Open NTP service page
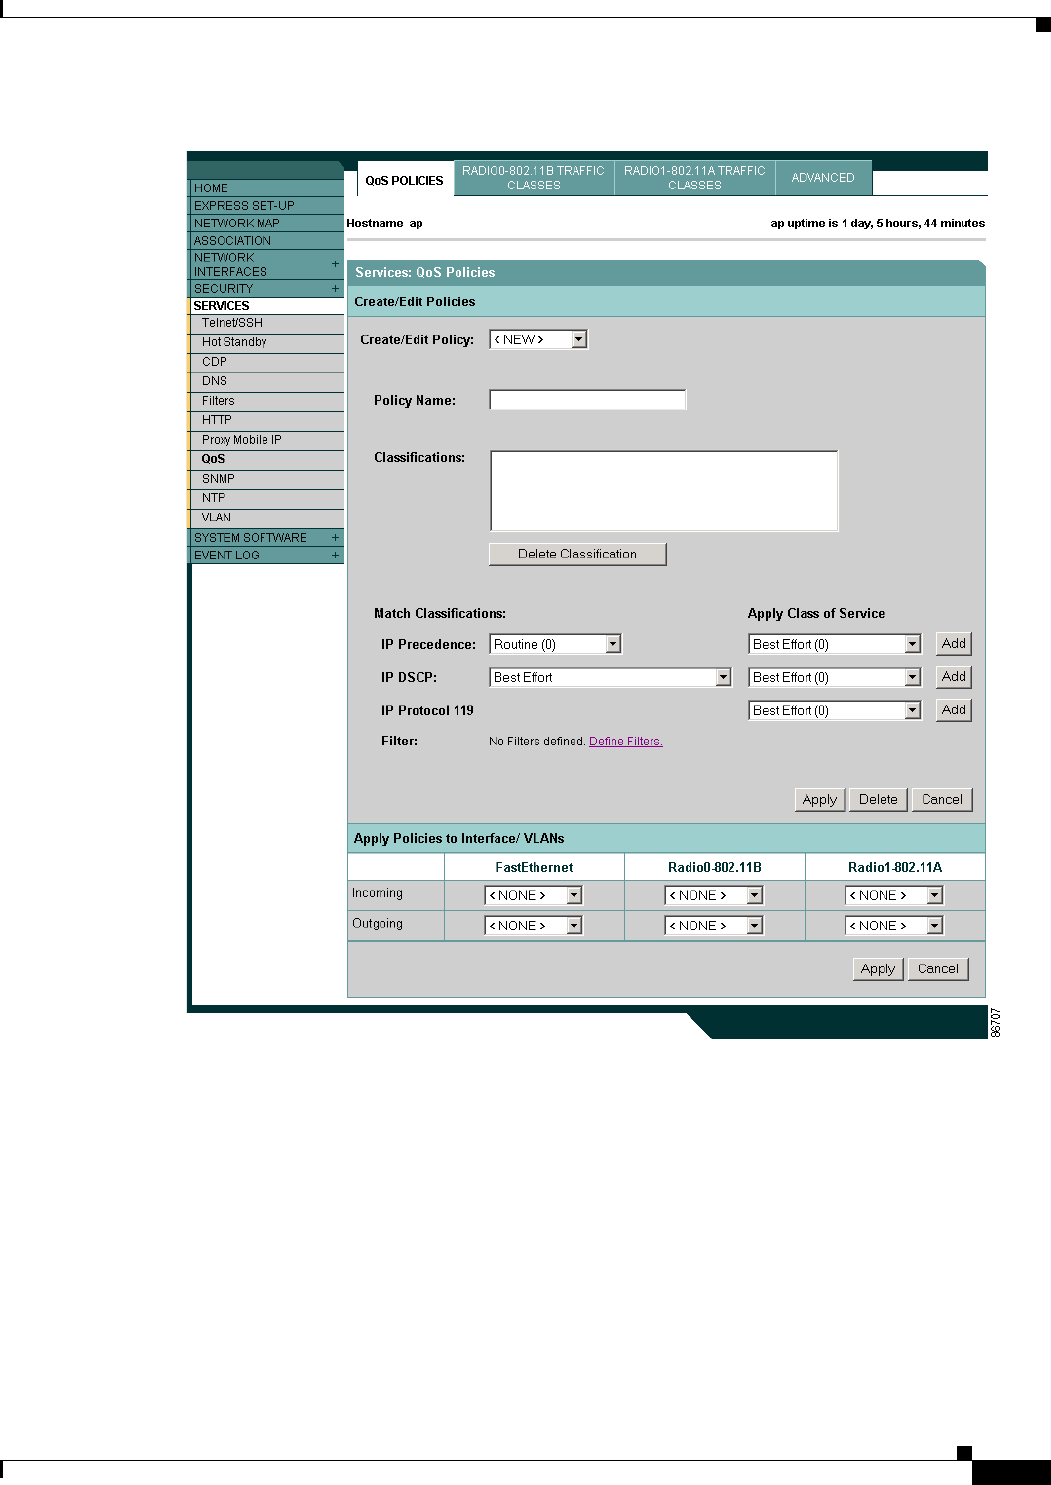Viewport: 1051px width, 1485px height. click(266, 498)
